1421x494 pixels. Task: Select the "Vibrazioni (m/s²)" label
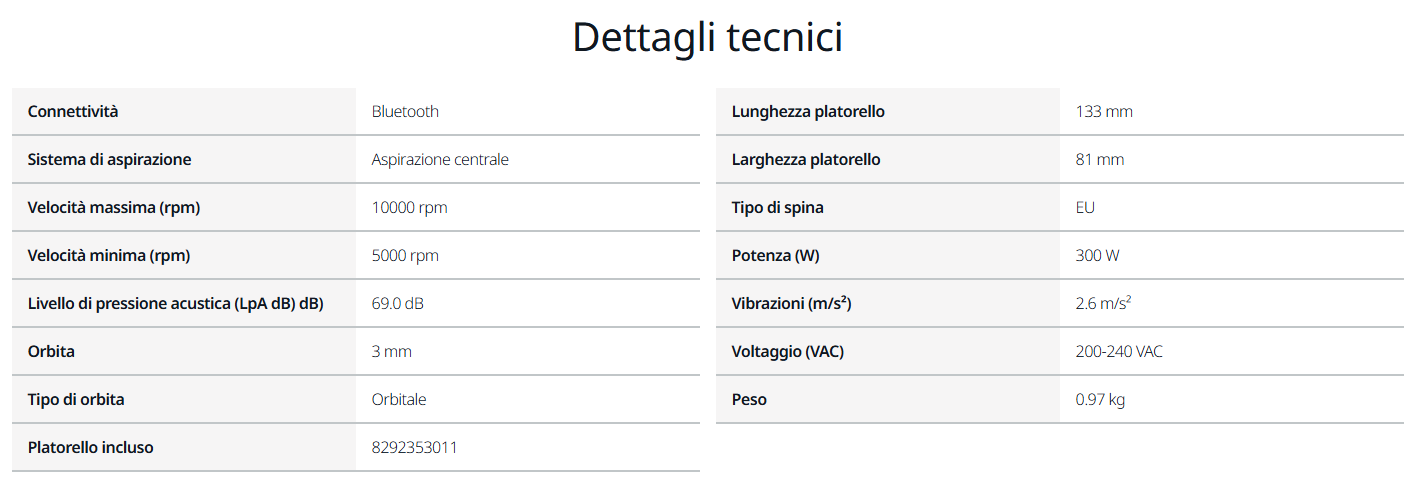coord(792,304)
